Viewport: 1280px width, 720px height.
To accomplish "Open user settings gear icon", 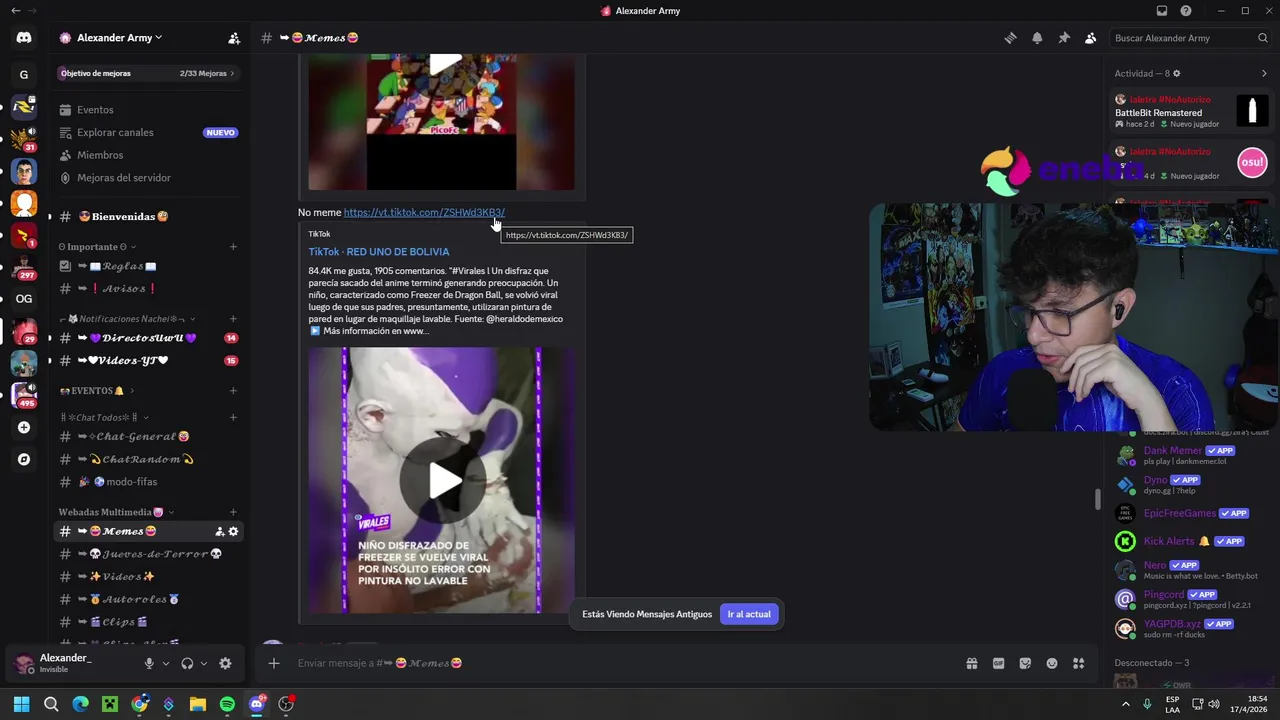I will pyautogui.click(x=225, y=663).
